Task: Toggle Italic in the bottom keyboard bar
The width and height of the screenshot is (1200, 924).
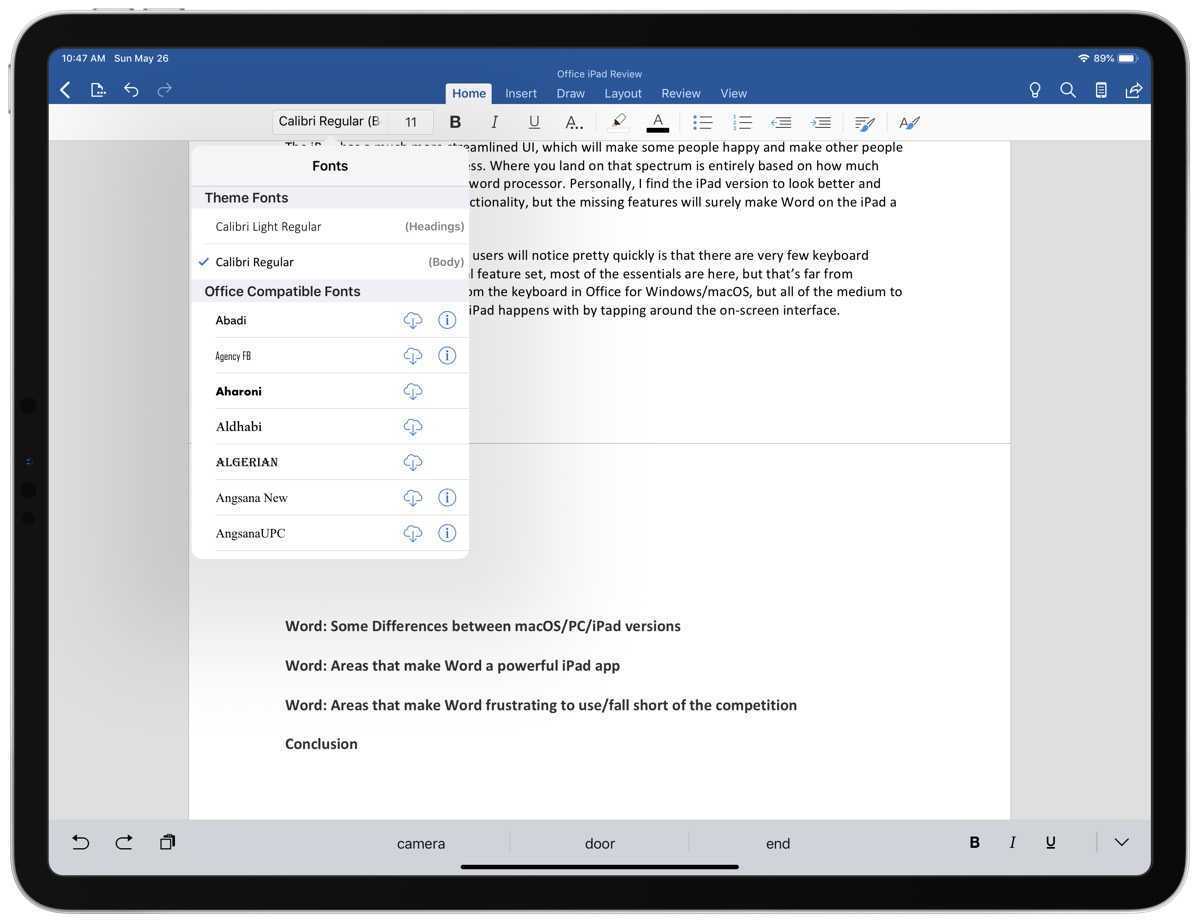Action: (1012, 842)
